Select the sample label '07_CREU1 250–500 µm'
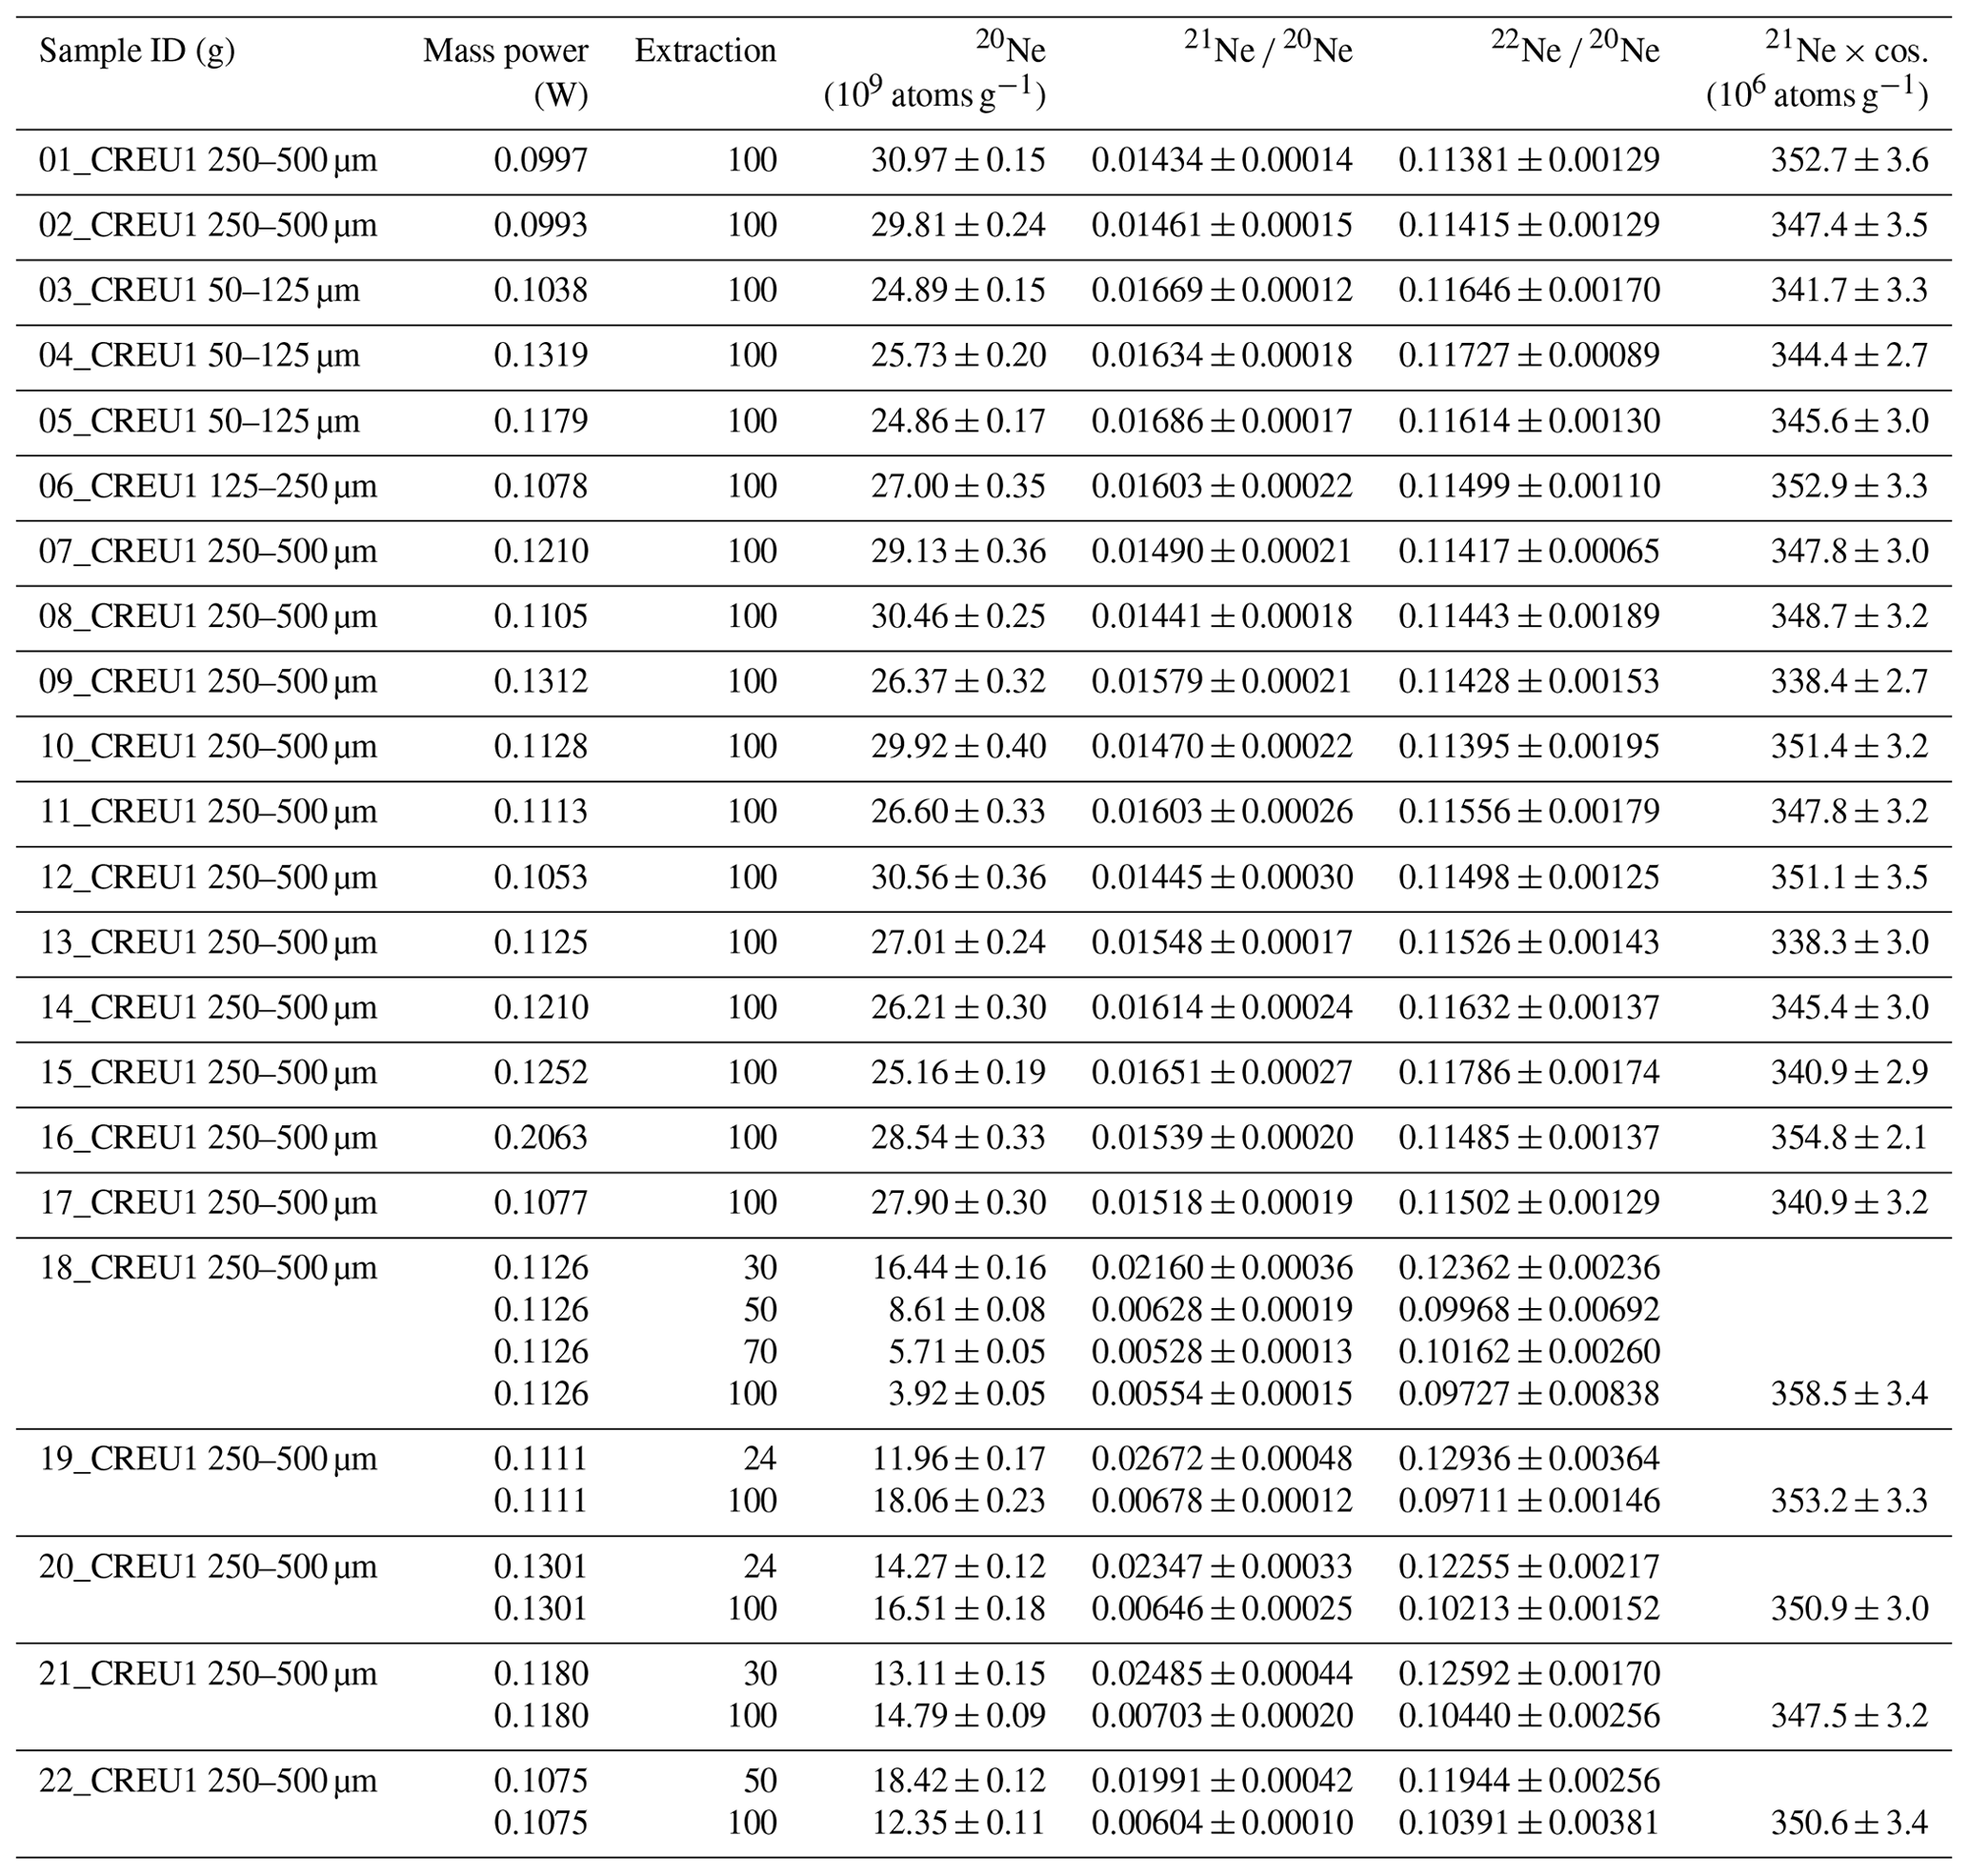1969x1876 pixels. point(208,551)
